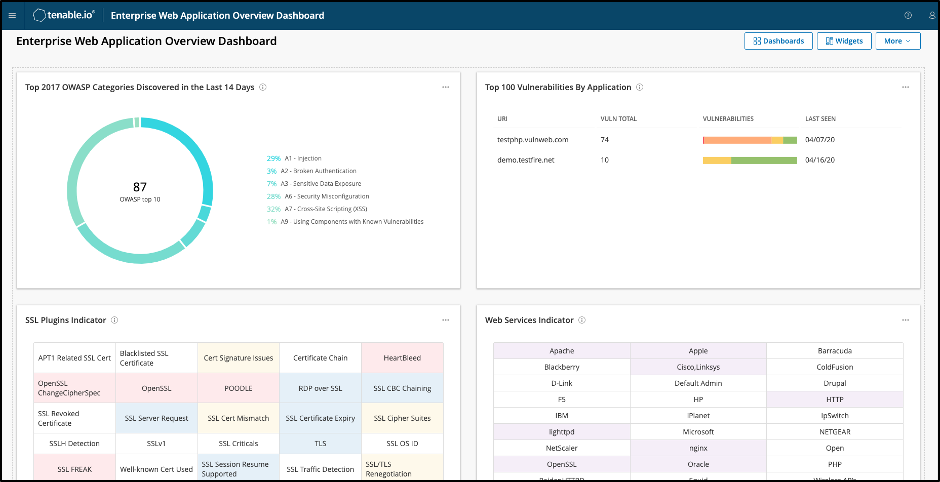The height and width of the screenshot is (482, 940).
Task: Open options menu of OWASP Categories widget
Action: pyautogui.click(x=445, y=87)
